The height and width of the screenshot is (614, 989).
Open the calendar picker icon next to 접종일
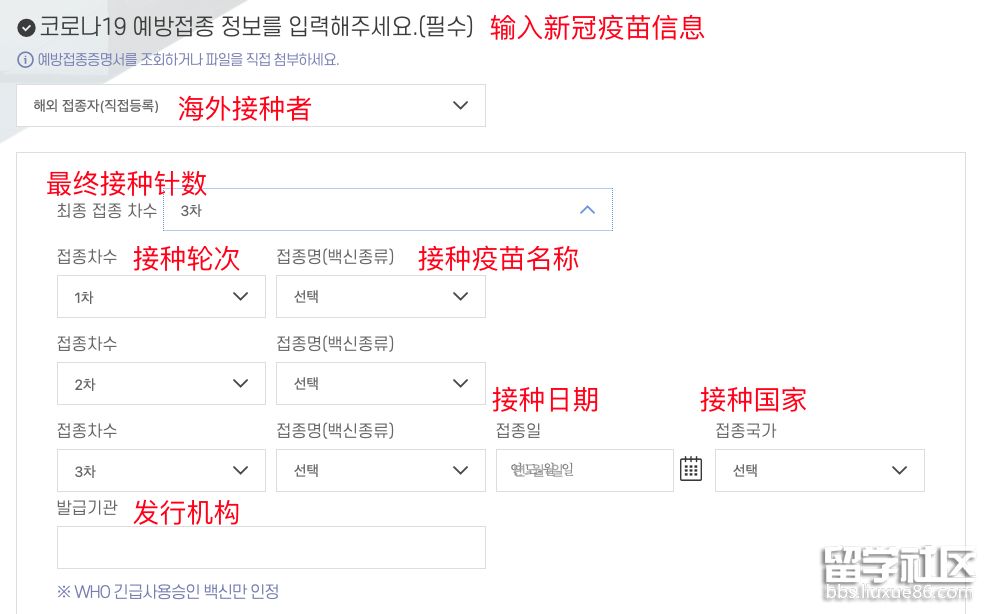[691, 469]
